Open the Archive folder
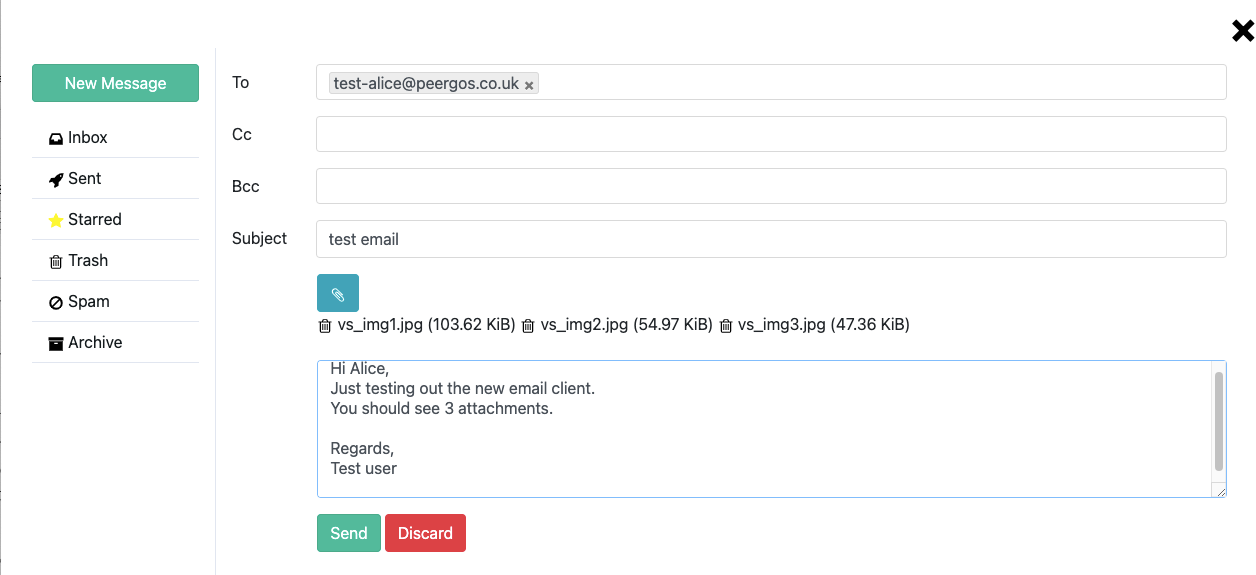Screen dimensions: 1256x575 (x=95, y=342)
